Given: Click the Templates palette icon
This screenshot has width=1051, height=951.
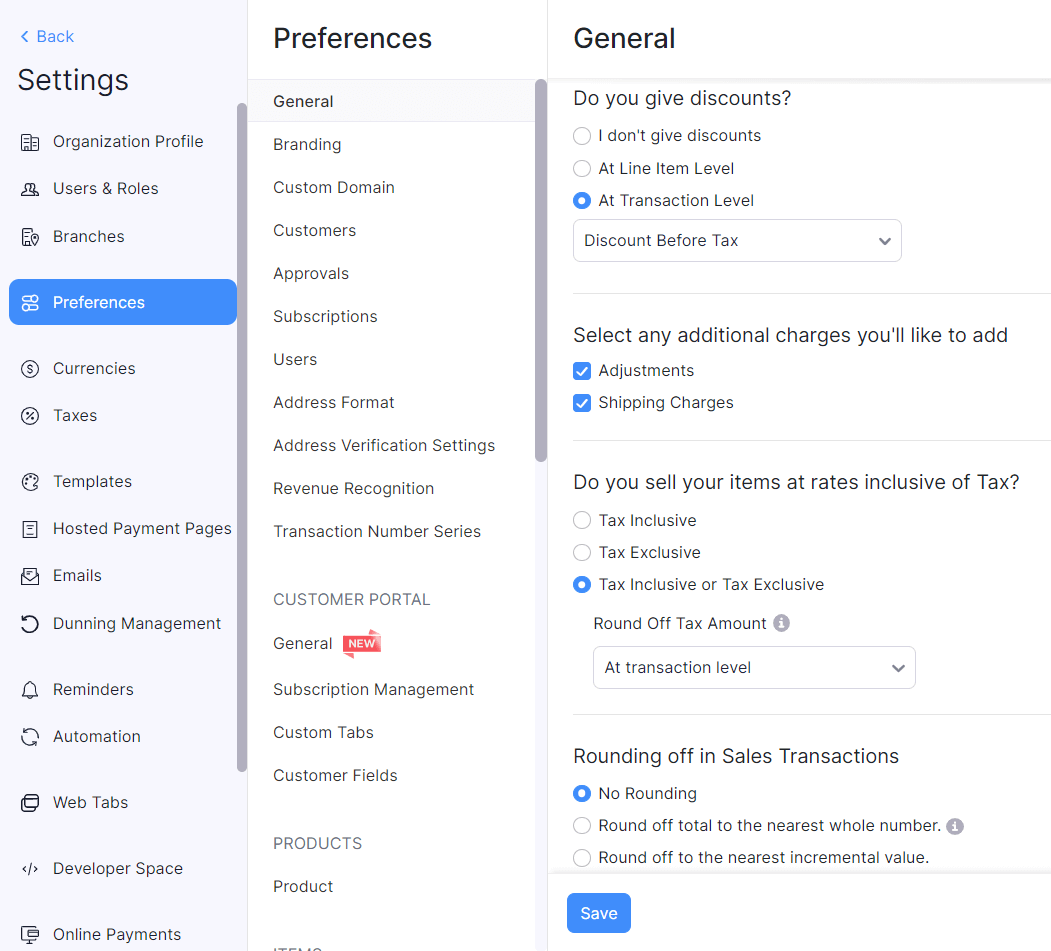Looking at the screenshot, I should [x=30, y=482].
